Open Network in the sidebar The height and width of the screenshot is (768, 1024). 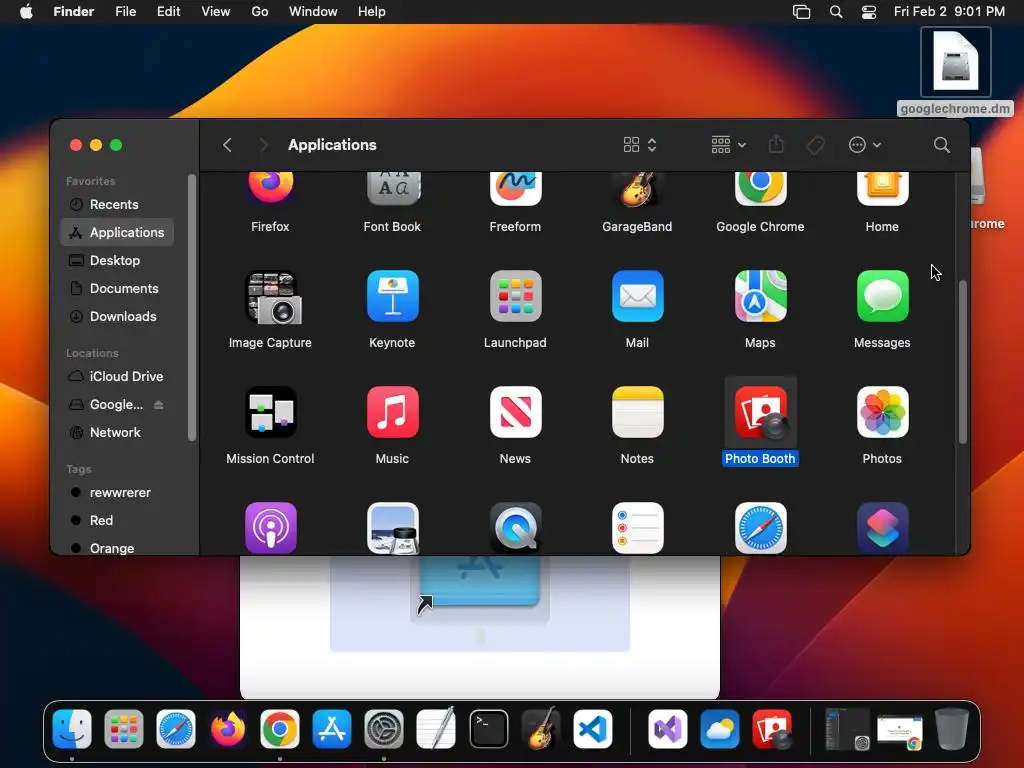117,433
